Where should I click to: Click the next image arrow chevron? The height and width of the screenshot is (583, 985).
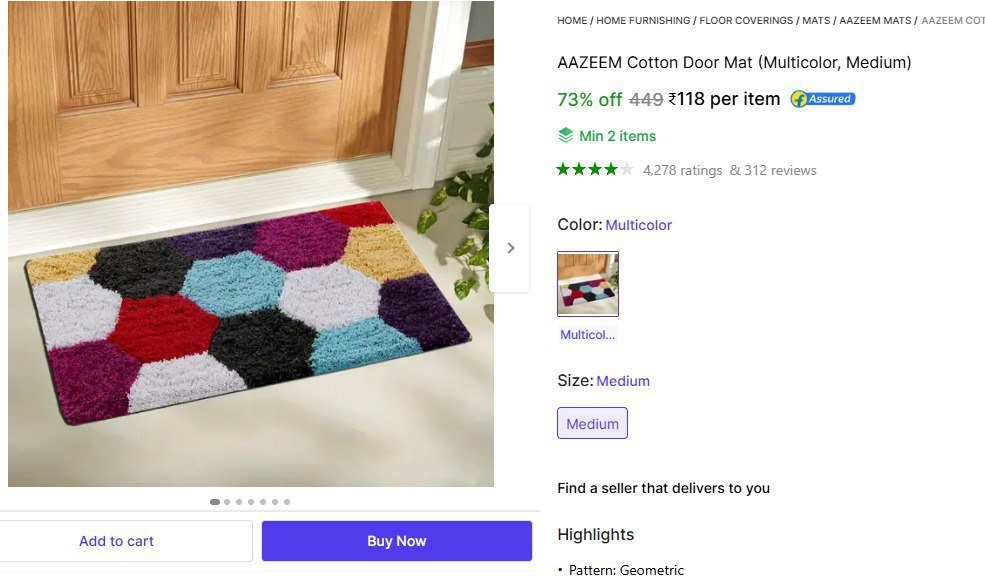tap(510, 248)
